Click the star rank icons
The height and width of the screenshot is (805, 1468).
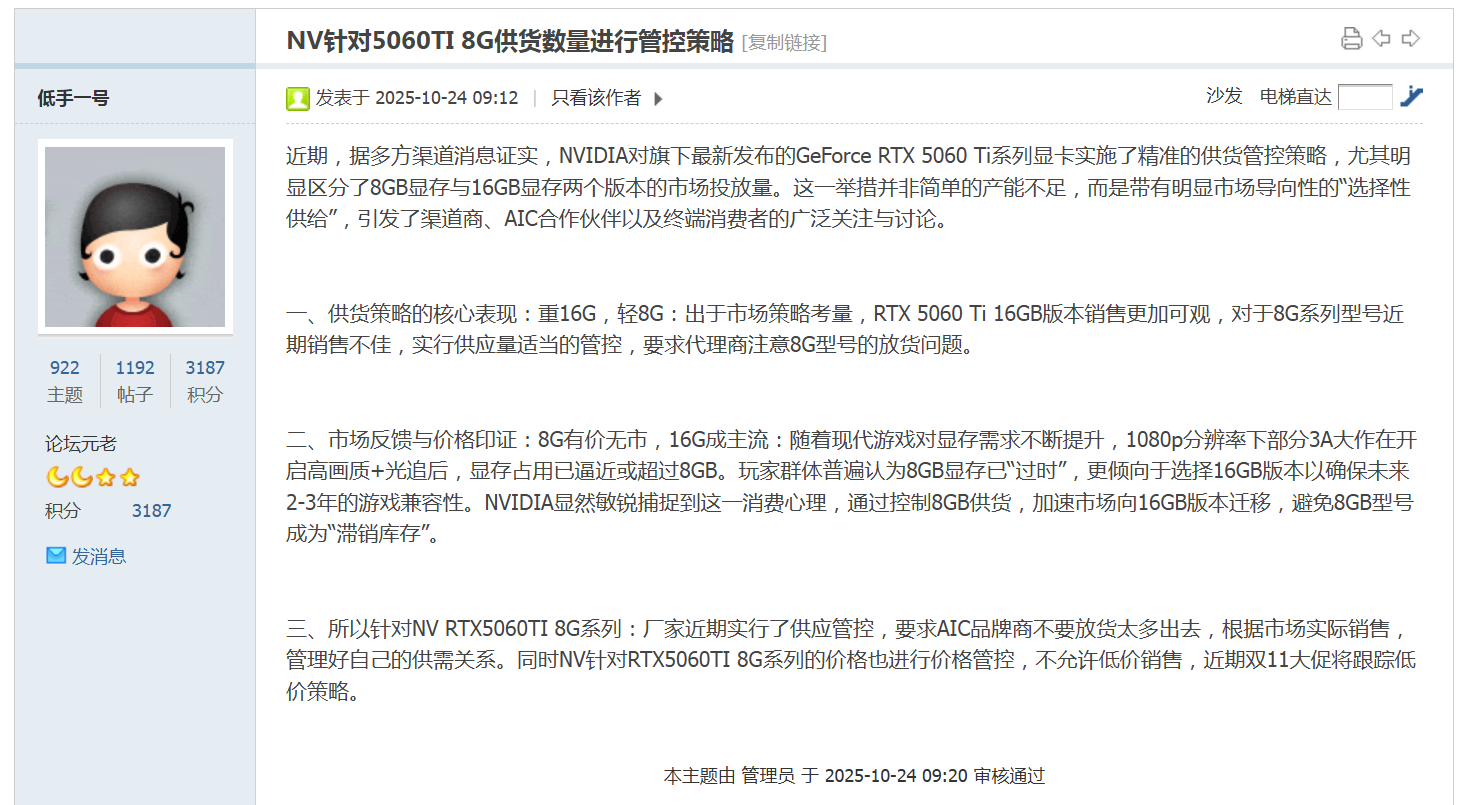[x=117, y=477]
